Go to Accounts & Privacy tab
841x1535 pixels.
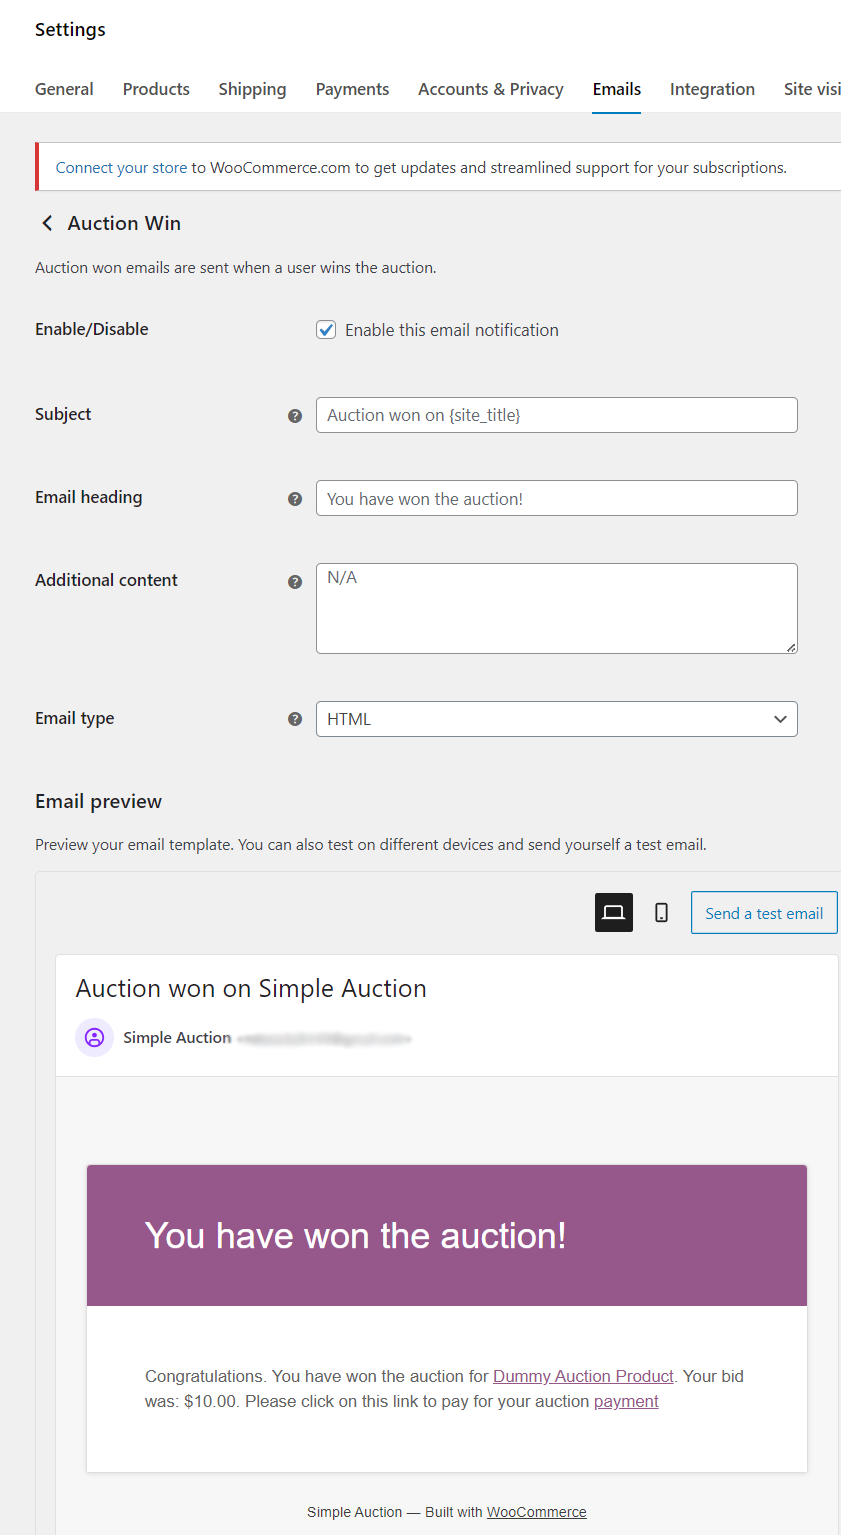coord(490,89)
